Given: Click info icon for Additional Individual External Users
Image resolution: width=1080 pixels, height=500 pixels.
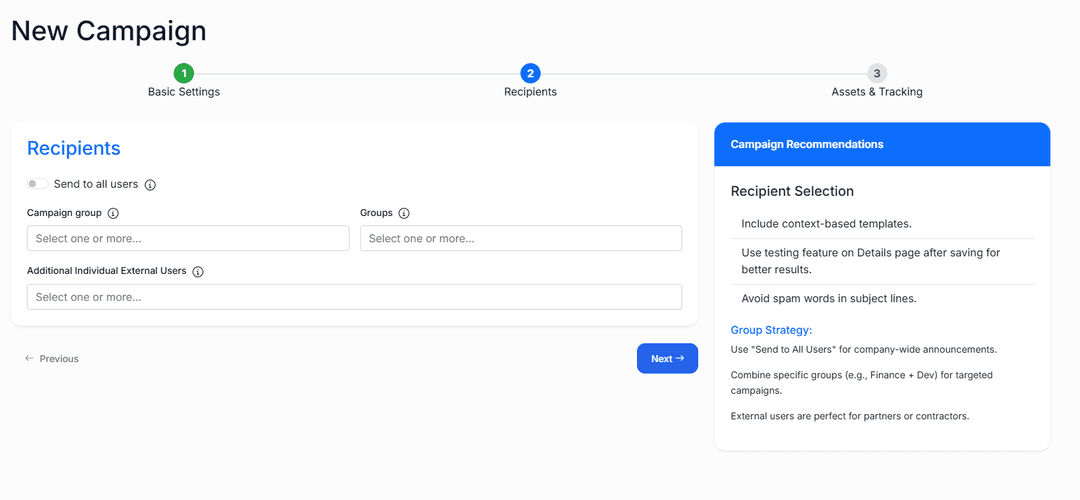Looking at the screenshot, I should click(x=198, y=271).
